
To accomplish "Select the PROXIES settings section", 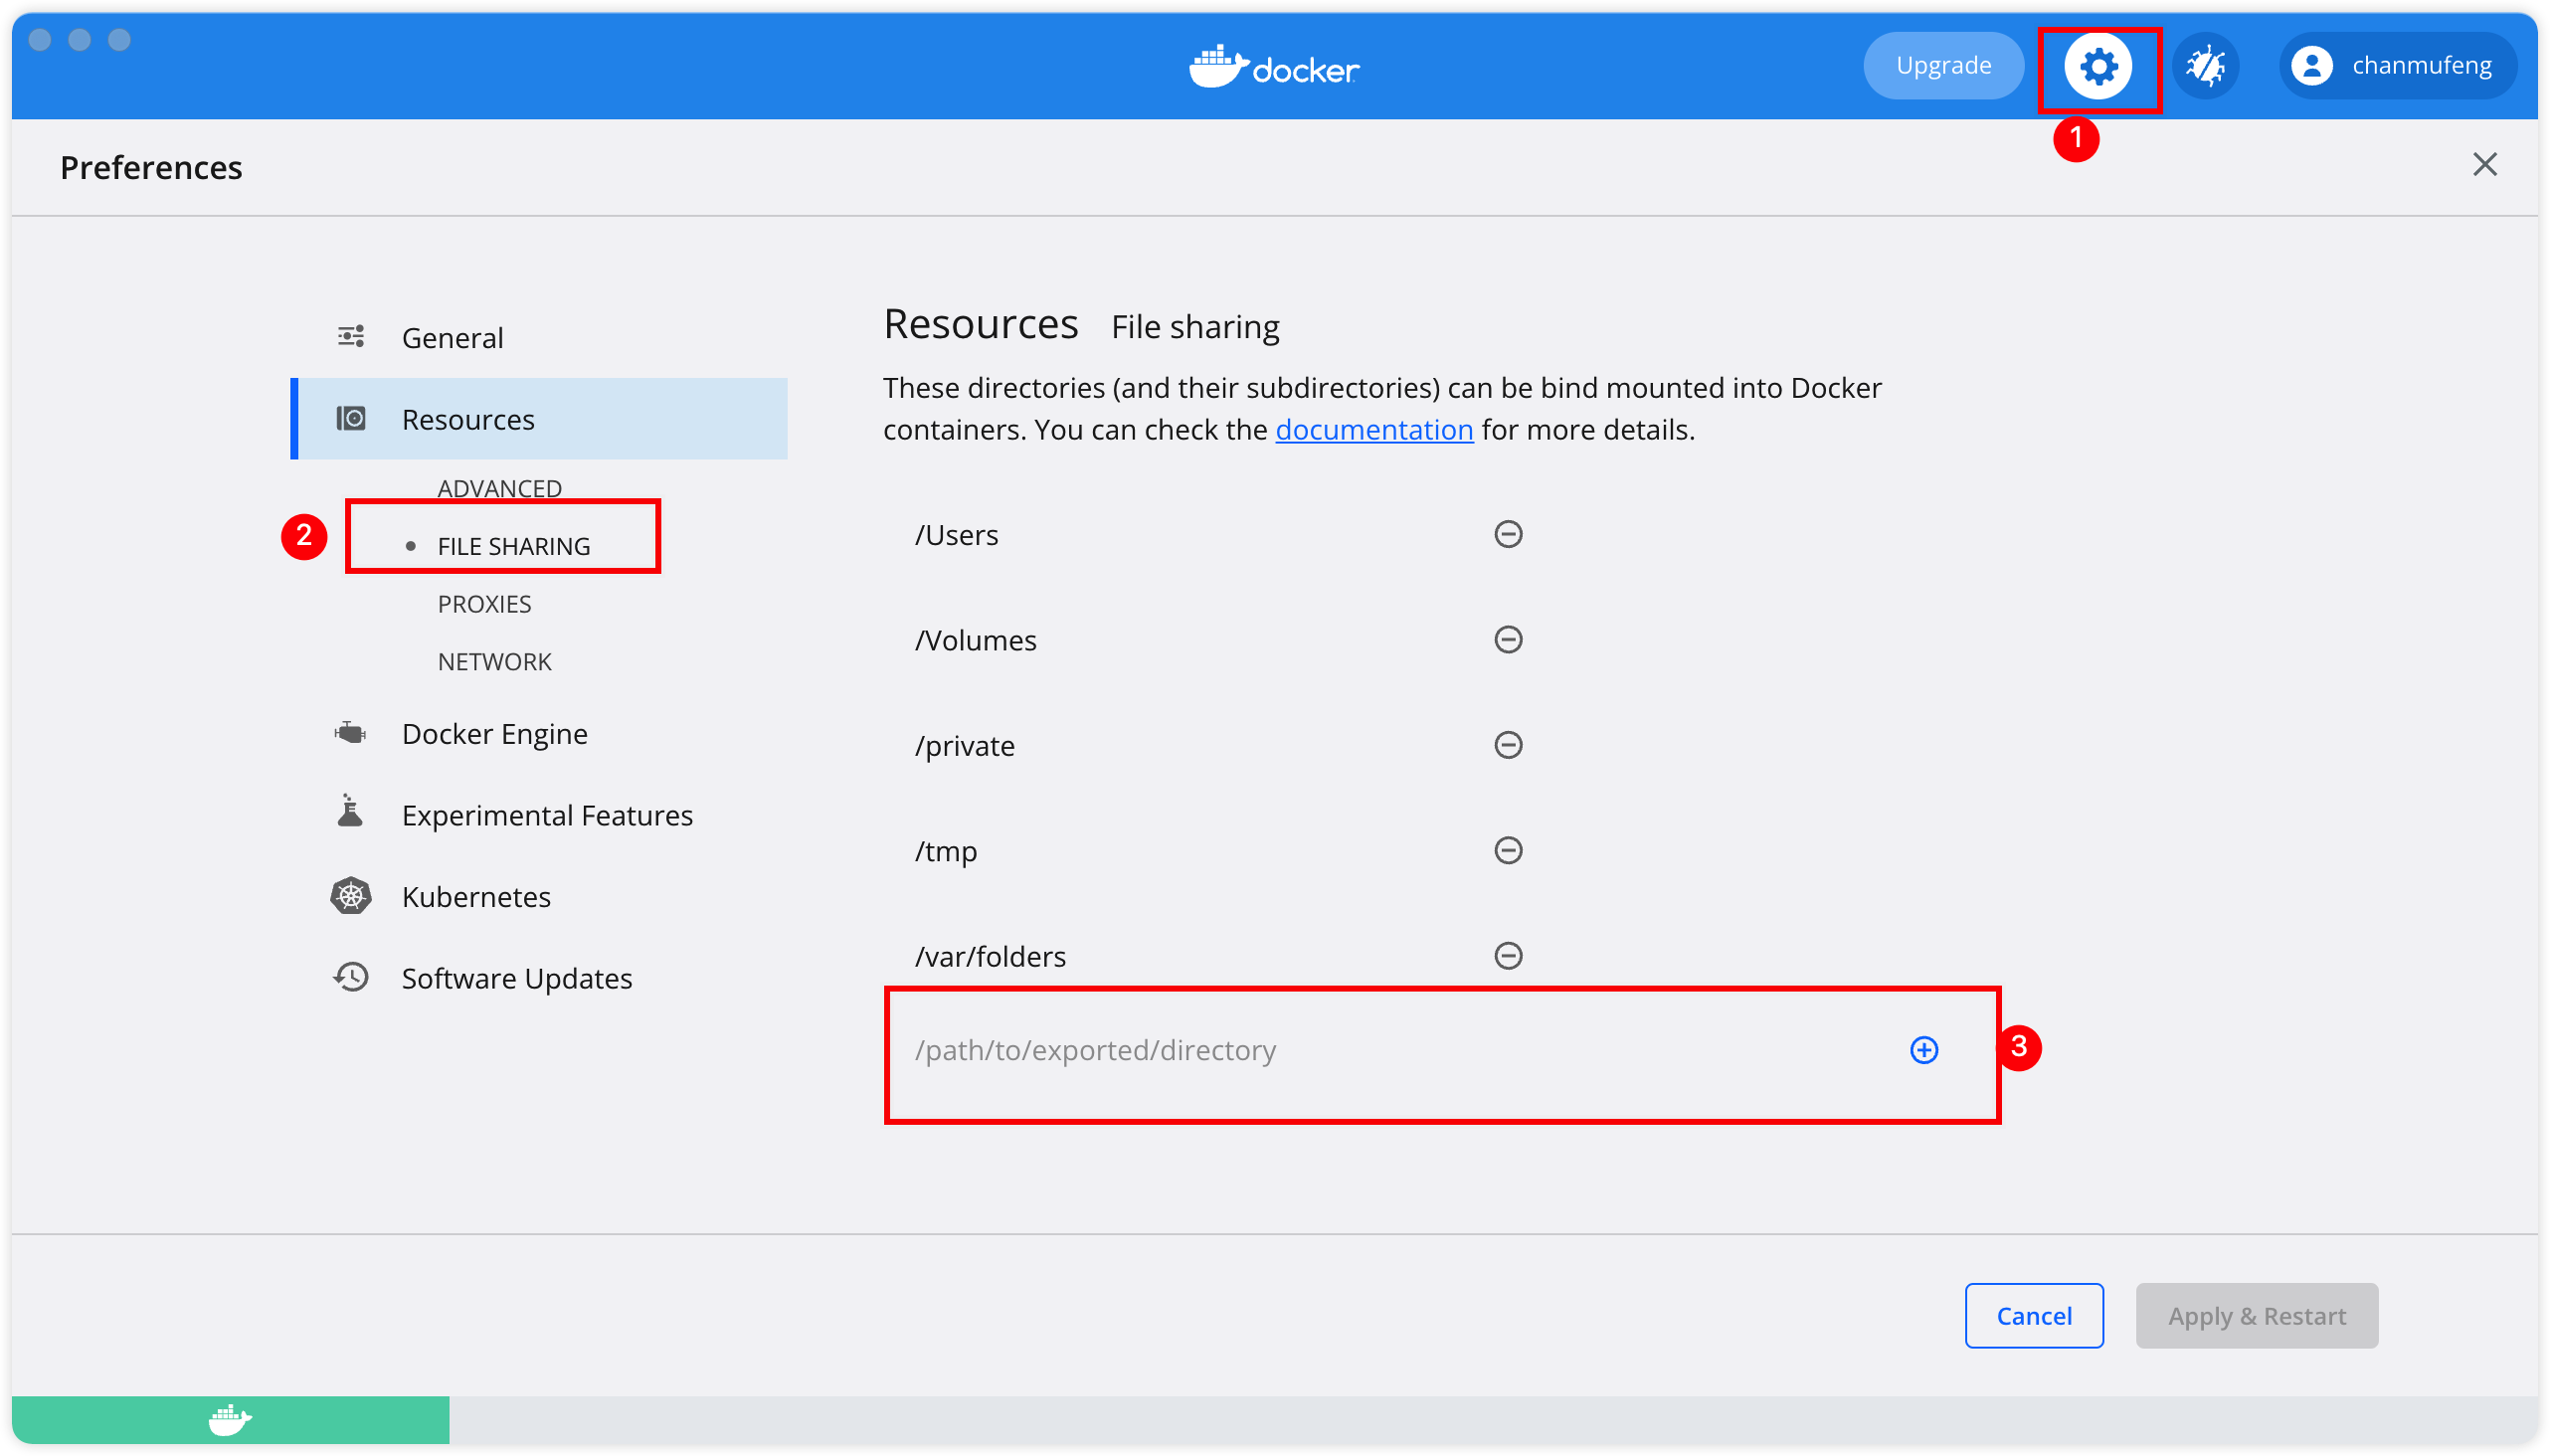I will (x=485, y=603).
